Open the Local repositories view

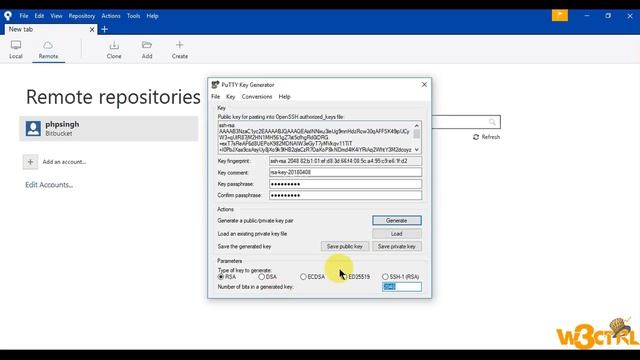coord(16,49)
